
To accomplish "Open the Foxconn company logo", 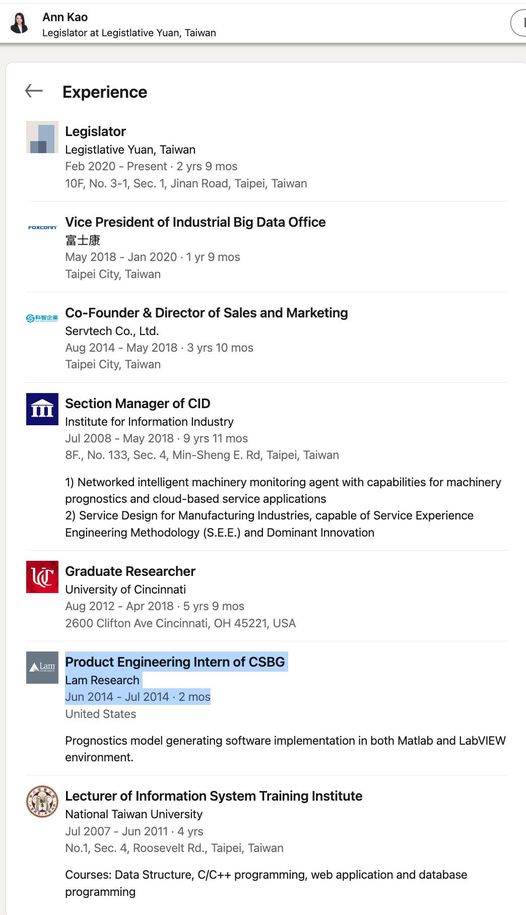I will pos(42,228).
